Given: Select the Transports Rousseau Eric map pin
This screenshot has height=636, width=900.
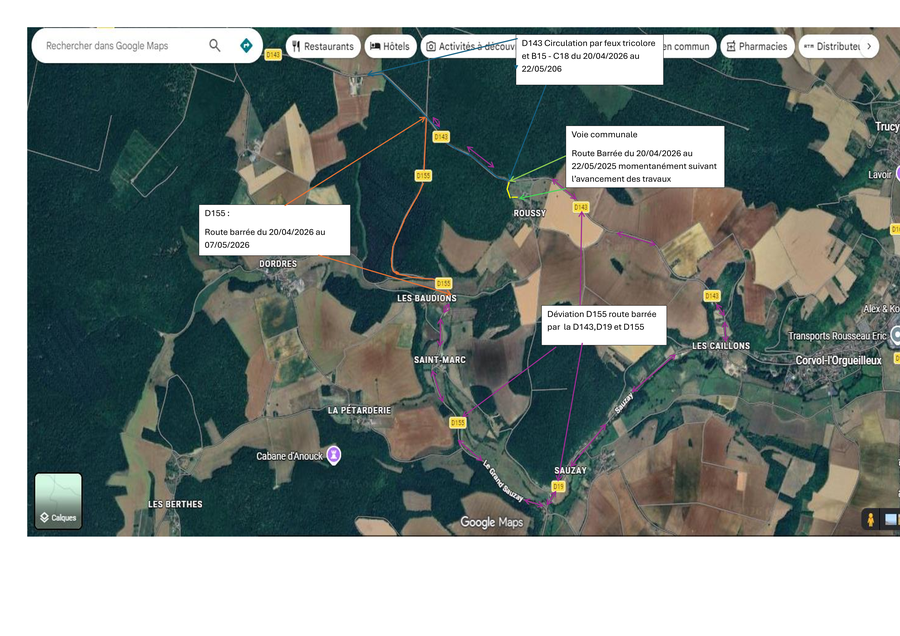Looking at the screenshot, I should 895,335.
